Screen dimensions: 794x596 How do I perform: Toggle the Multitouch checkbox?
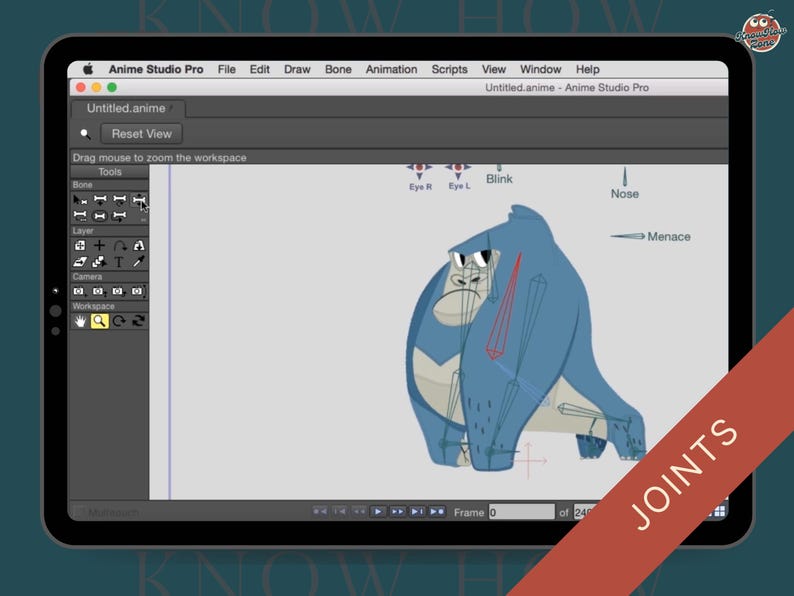(78, 512)
